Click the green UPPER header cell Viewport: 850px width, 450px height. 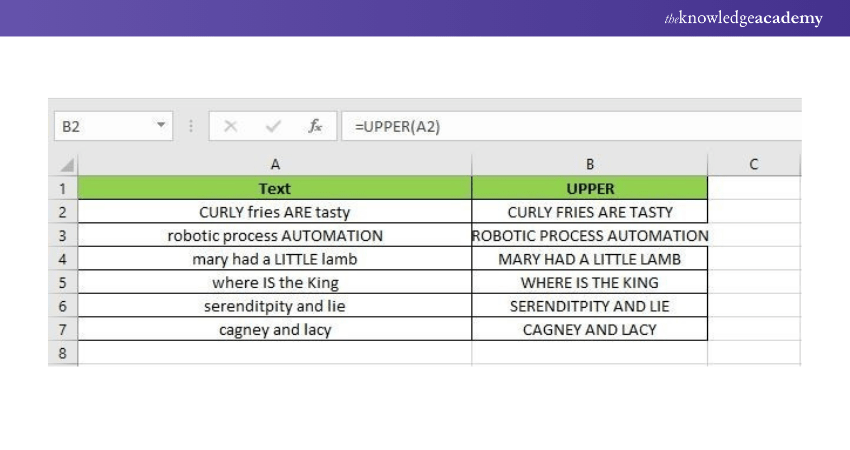point(590,188)
